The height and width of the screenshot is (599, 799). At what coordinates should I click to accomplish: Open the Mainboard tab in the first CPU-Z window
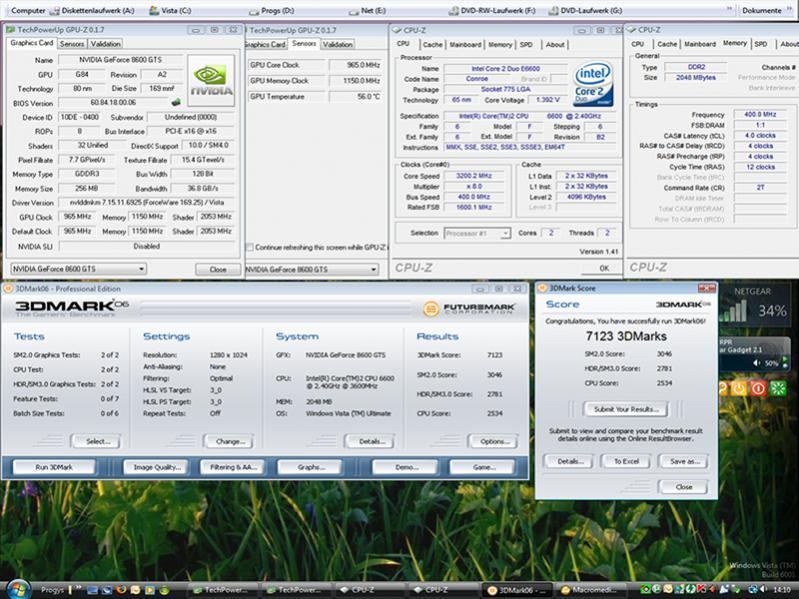coord(465,44)
